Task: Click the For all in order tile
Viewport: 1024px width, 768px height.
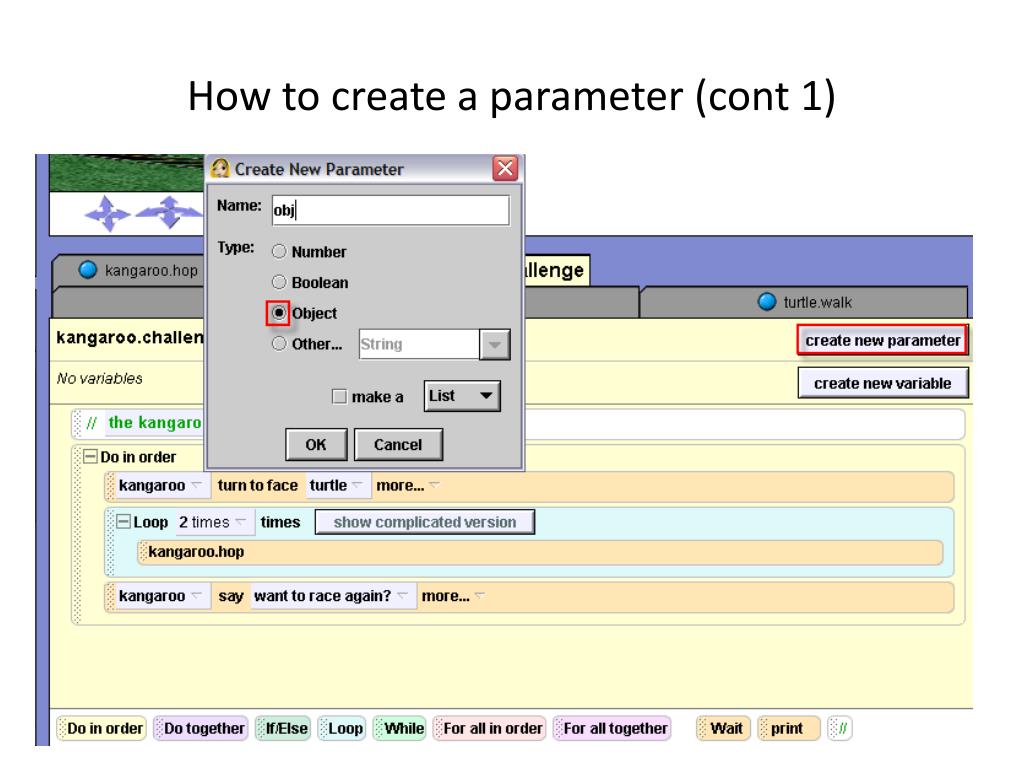Action: tap(489, 728)
